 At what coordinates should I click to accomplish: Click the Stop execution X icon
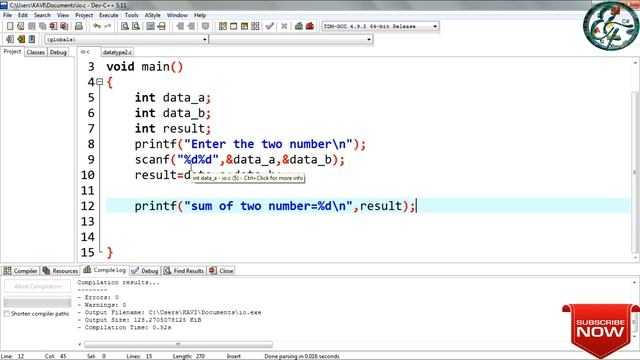[x=284, y=26]
